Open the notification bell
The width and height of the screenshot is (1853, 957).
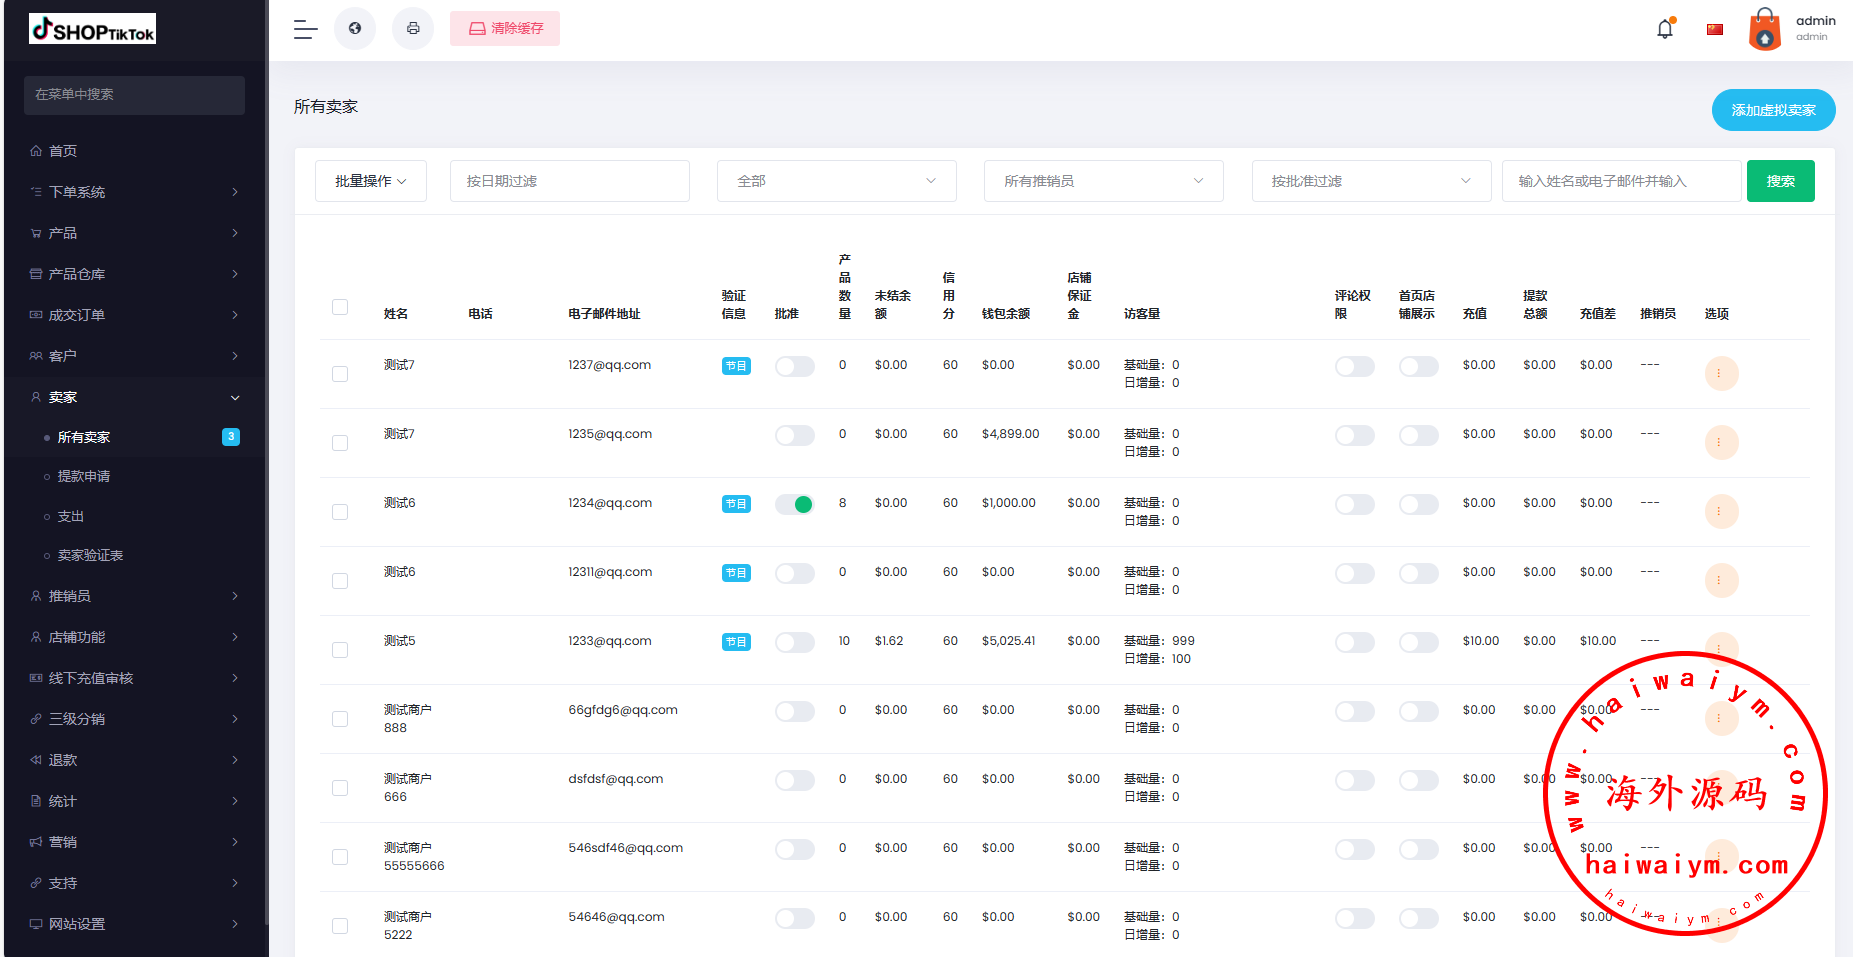pos(1665,29)
